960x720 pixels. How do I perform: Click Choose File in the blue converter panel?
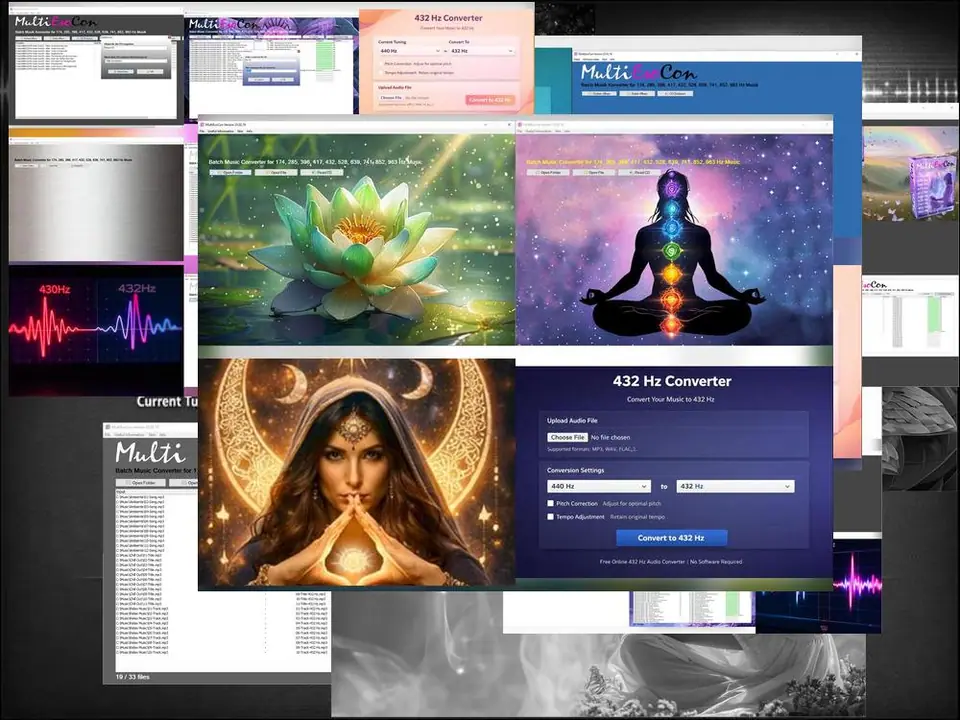tap(567, 437)
